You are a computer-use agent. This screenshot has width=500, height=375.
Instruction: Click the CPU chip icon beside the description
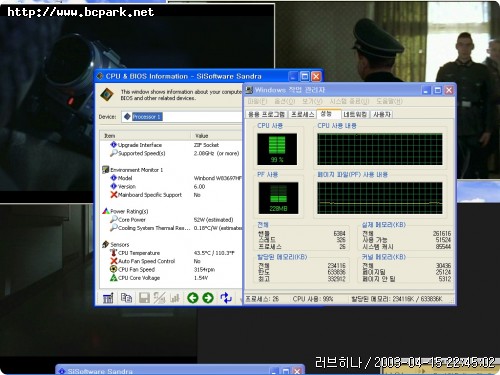coord(107,95)
